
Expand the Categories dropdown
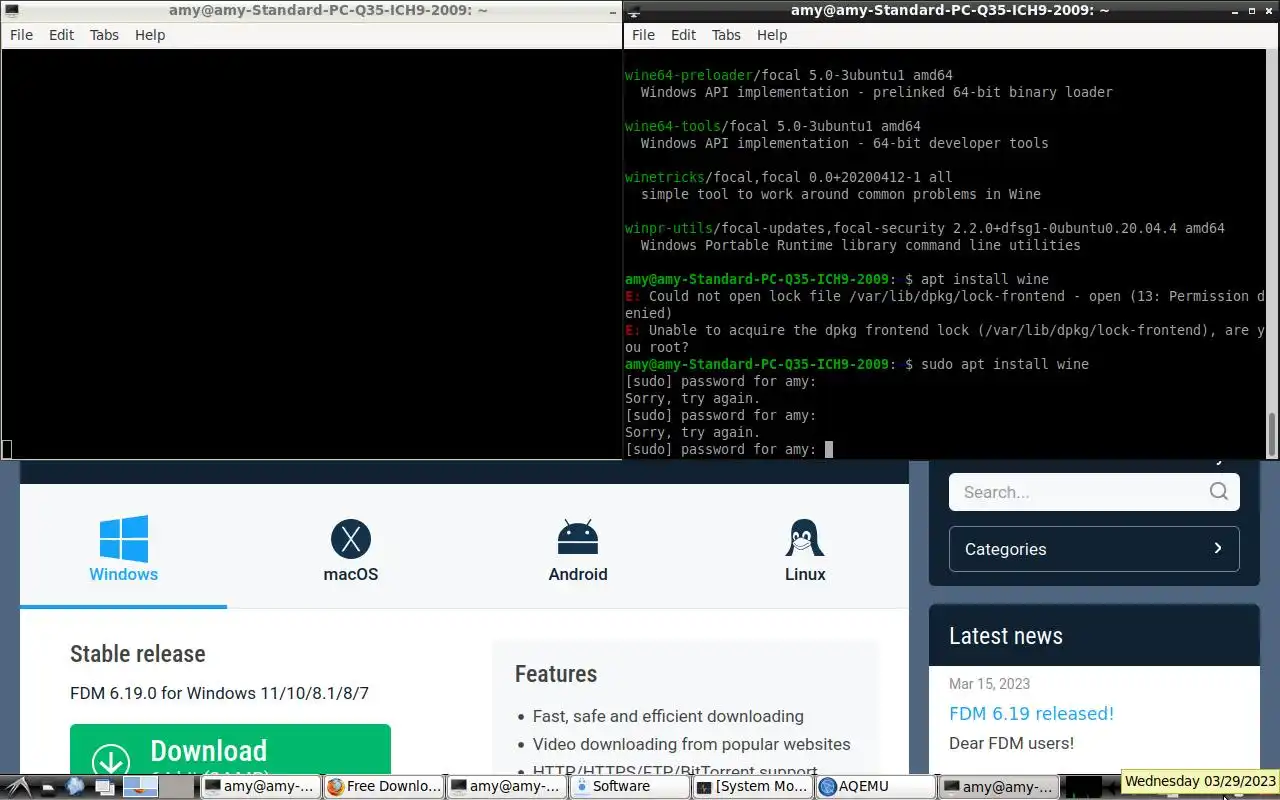pyautogui.click(x=1094, y=549)
